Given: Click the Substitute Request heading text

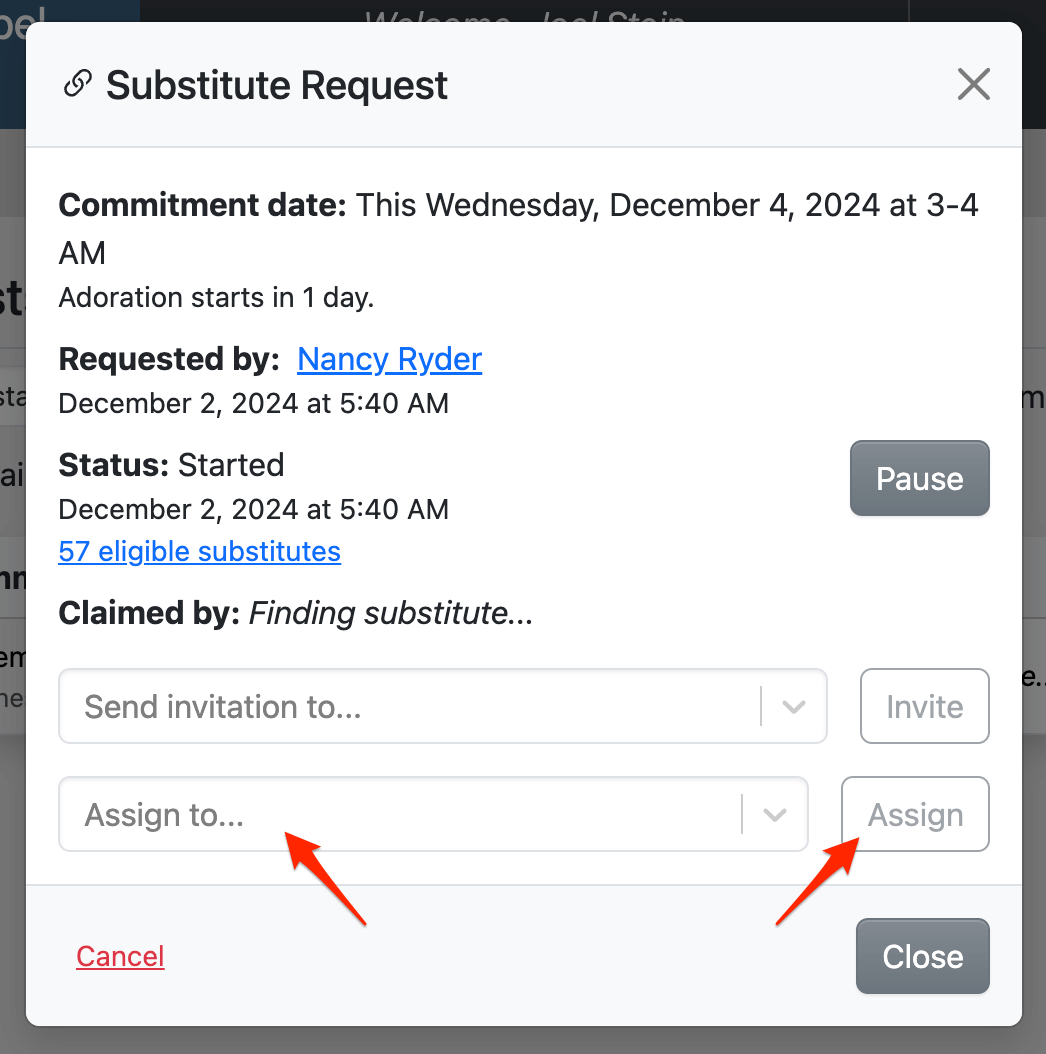Looking at the screenshot, I should pos(277,86).
